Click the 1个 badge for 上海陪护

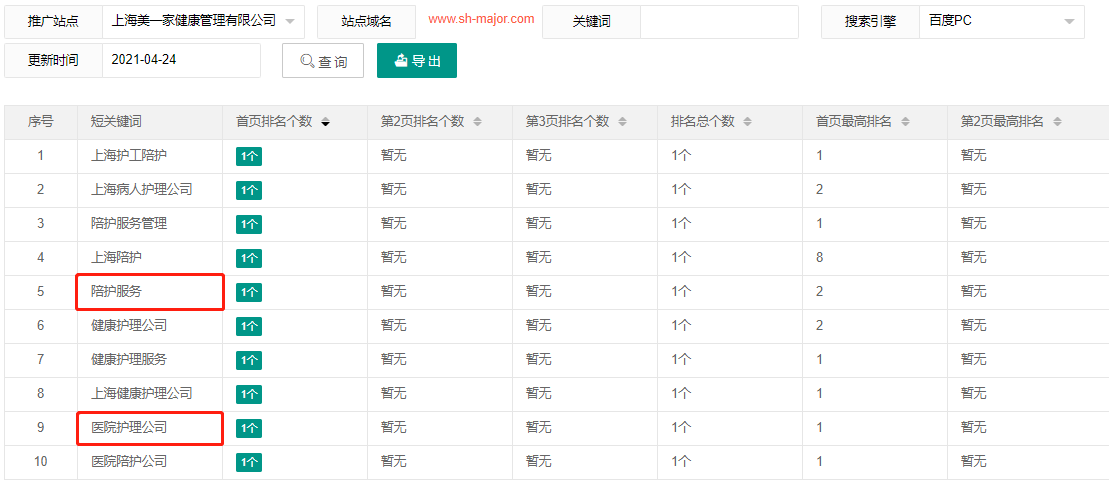pyautogui.click(x=249, y=258)
